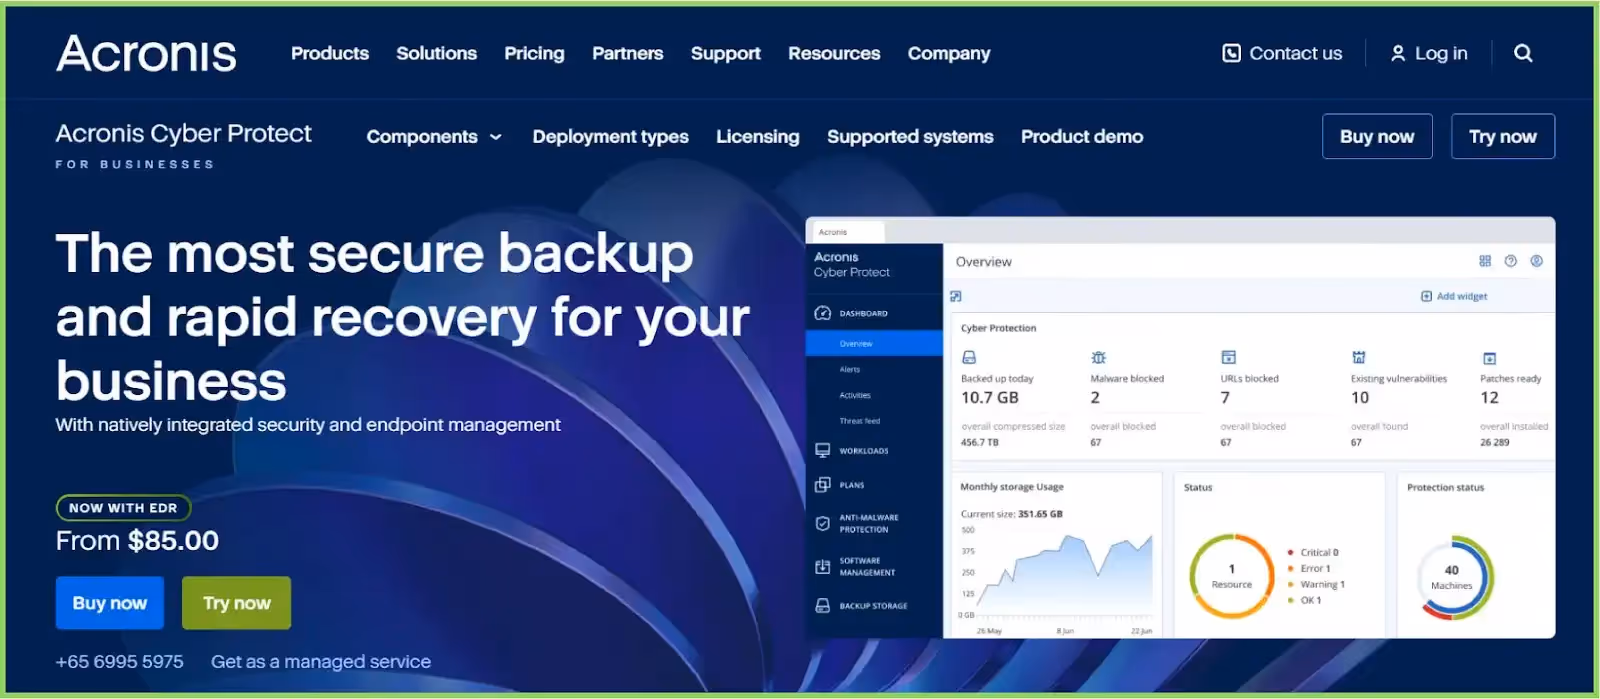Select Alerts in dashboard sidebar
This screenshot has width=1600, height=699.
click(x=850, y=369)
